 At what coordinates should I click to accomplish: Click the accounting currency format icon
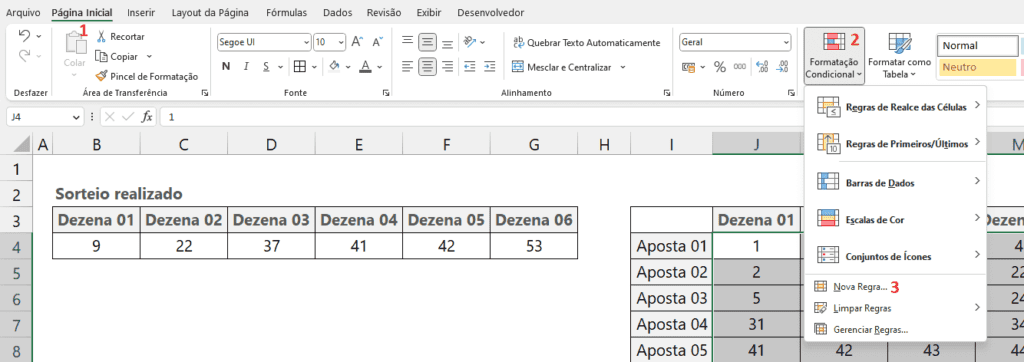[x=688, y=67]
